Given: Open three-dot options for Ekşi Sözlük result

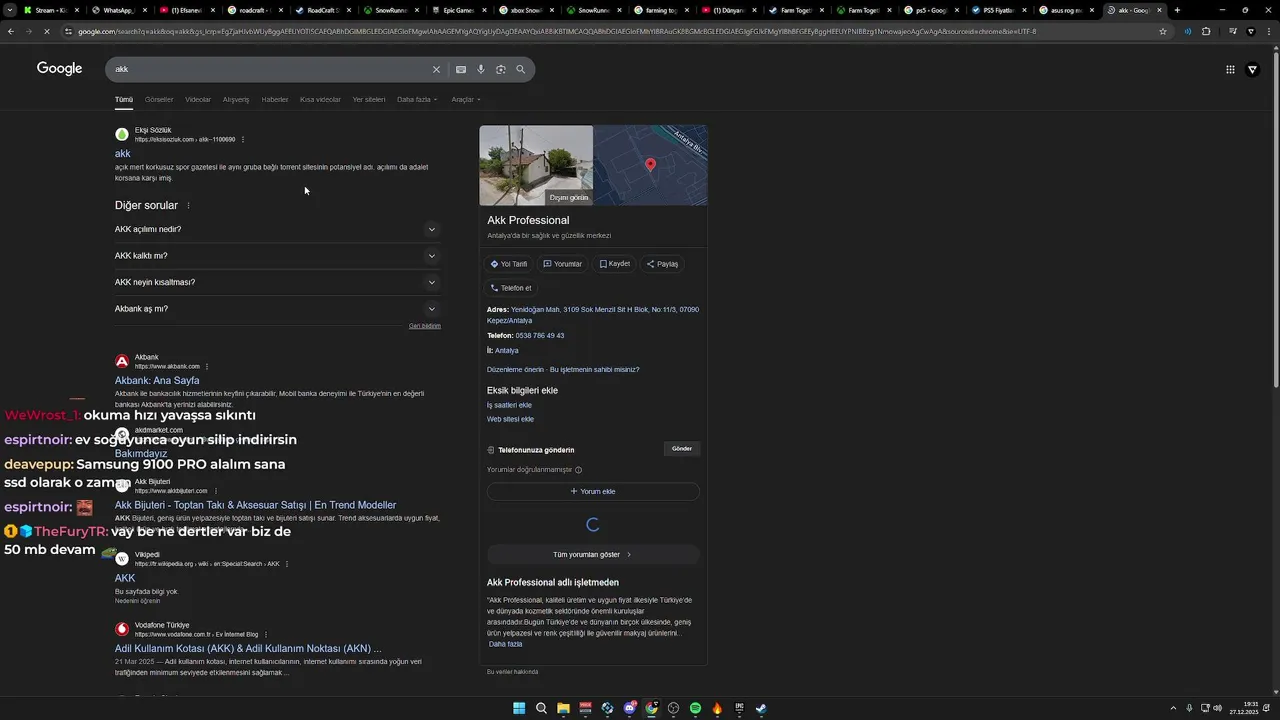Looking at the screenshot, I should (243, 139).
